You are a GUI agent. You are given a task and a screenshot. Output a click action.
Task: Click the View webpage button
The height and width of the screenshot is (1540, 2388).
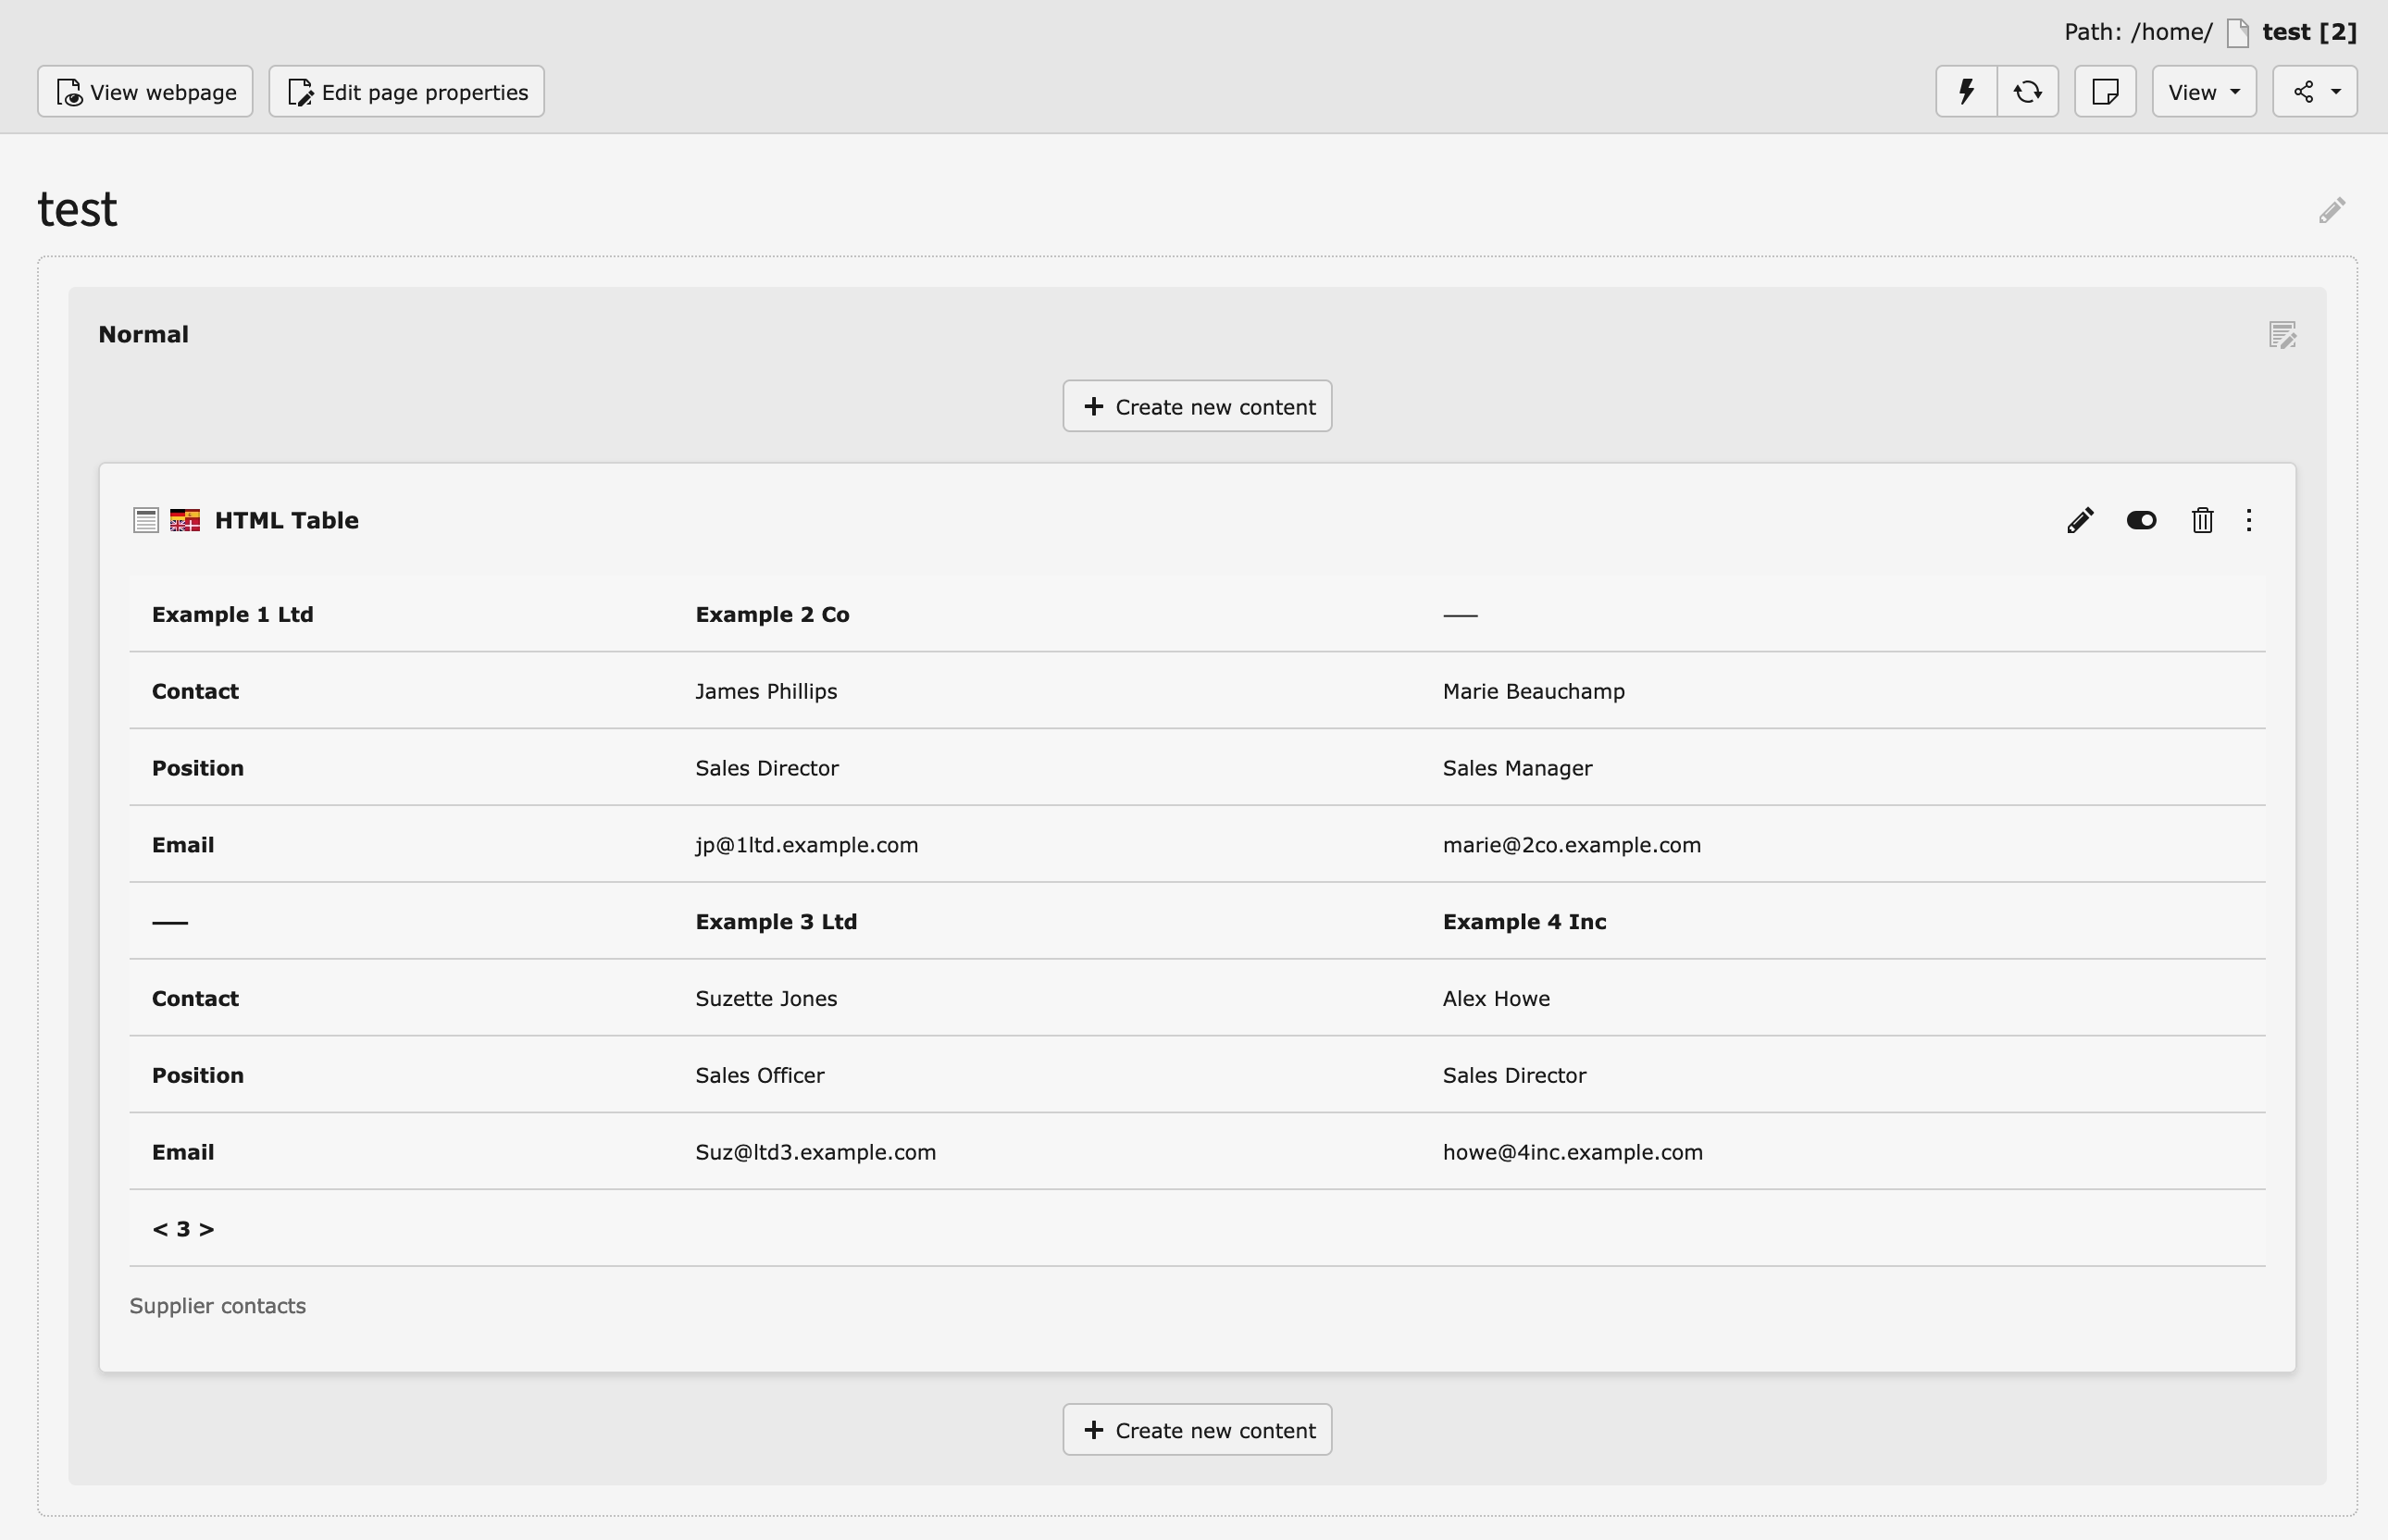point(145,92)
